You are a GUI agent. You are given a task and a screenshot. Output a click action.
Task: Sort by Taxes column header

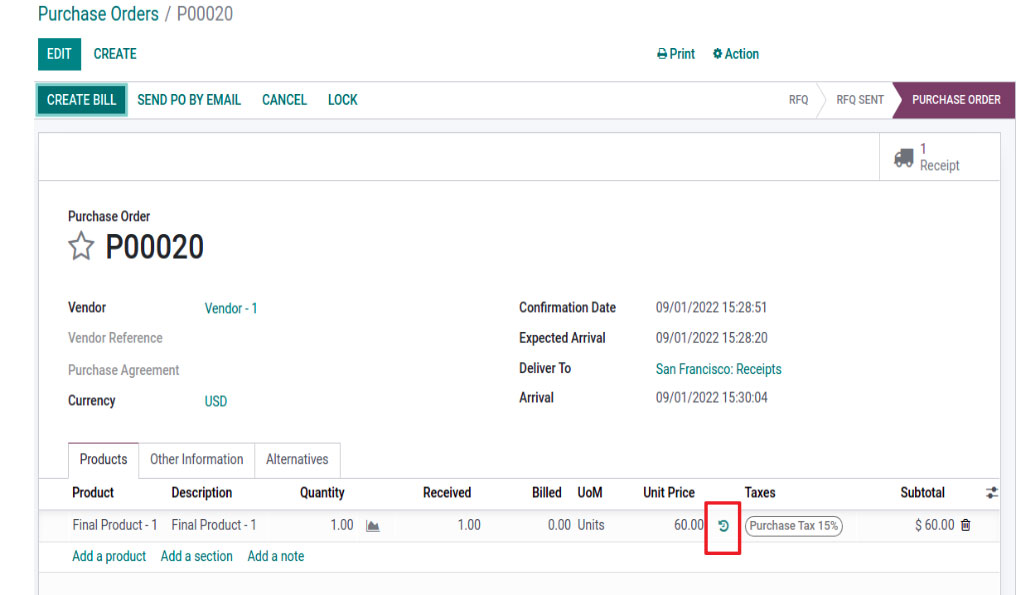coord(760,493)
